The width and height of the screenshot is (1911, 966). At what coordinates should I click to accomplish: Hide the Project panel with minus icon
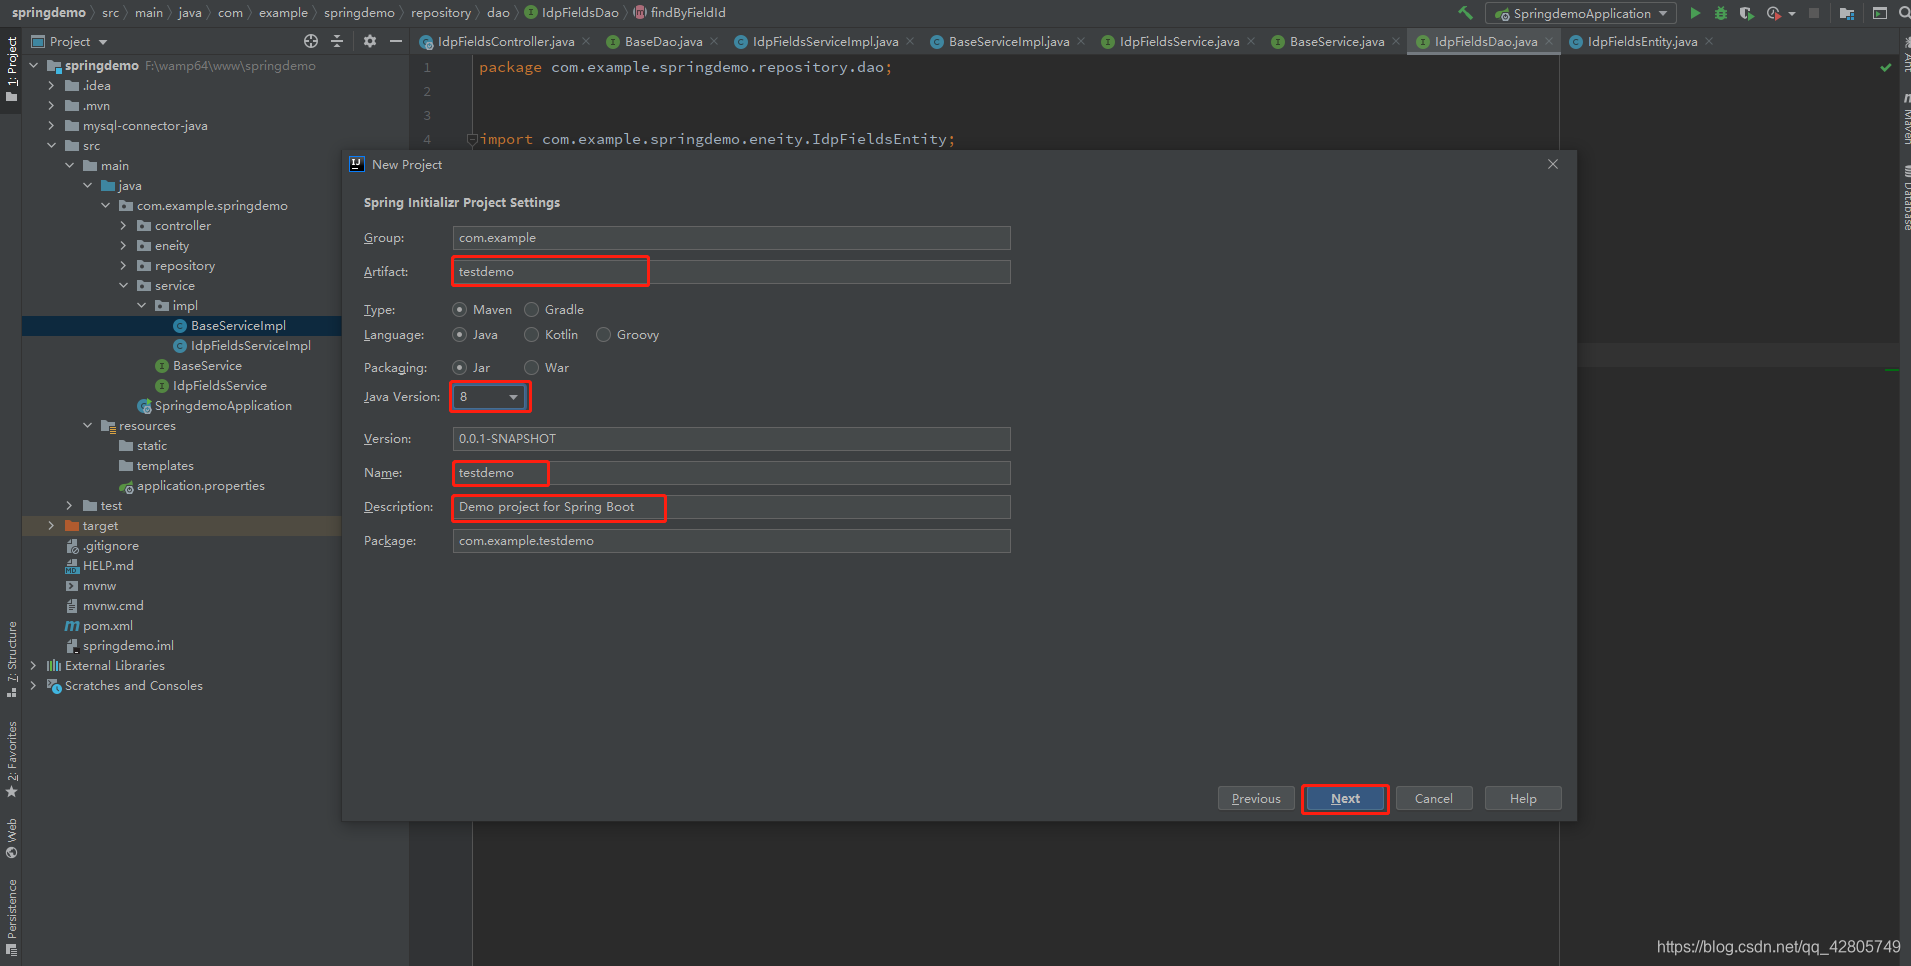click(x=396, y=41)
